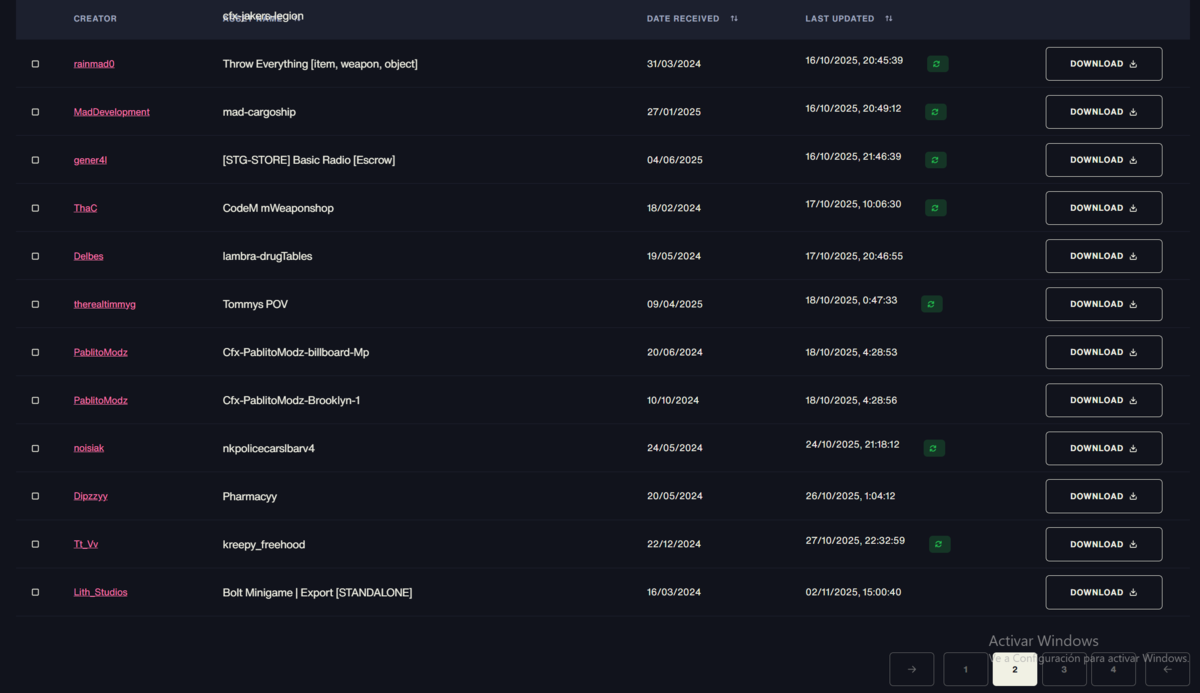1200x693 pixels.
Task: Select checkbox for Cfx-PablitoModz-Brooklyn-1 row
Action: (35, 400)
